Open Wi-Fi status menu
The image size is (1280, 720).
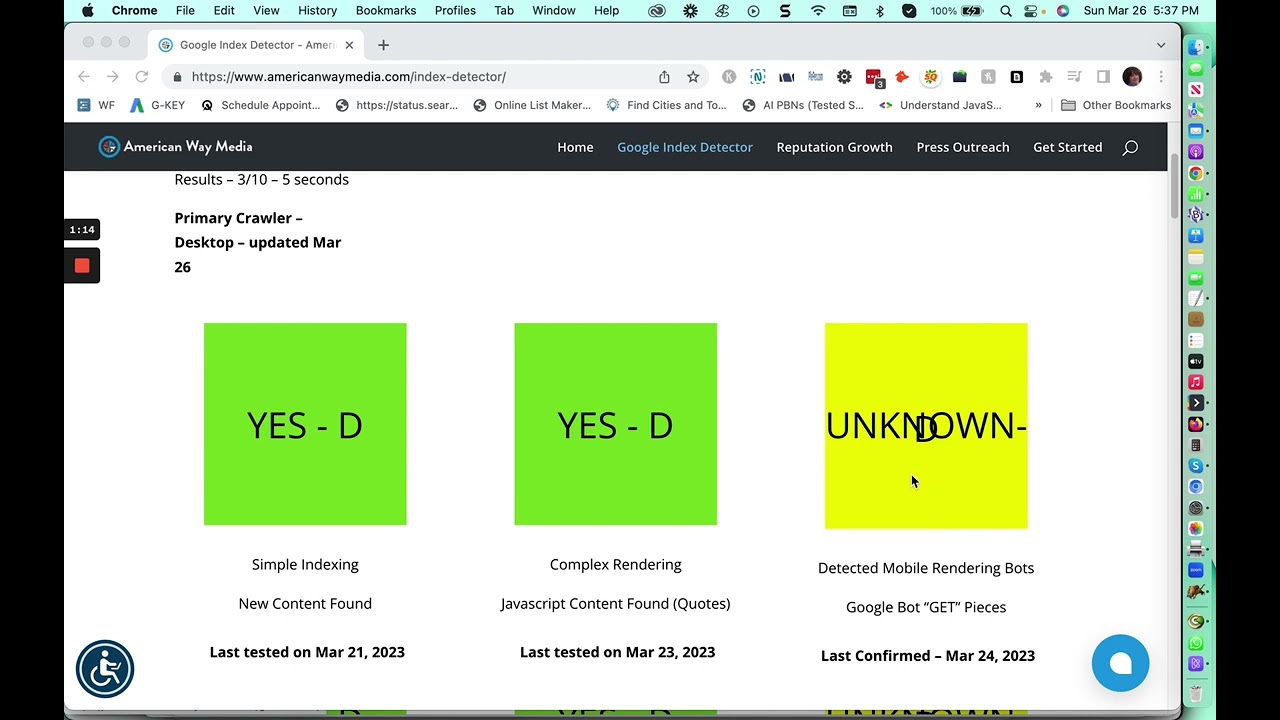click(x=818, y=11)
